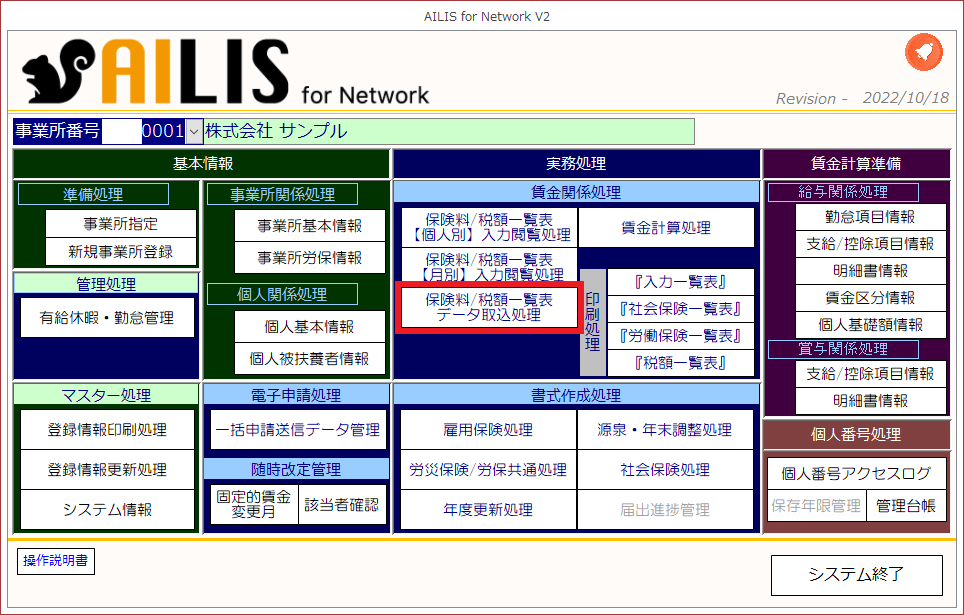The image size is (964, 615).
Task: Open 新規事業所登録
Action: point(120,251)
